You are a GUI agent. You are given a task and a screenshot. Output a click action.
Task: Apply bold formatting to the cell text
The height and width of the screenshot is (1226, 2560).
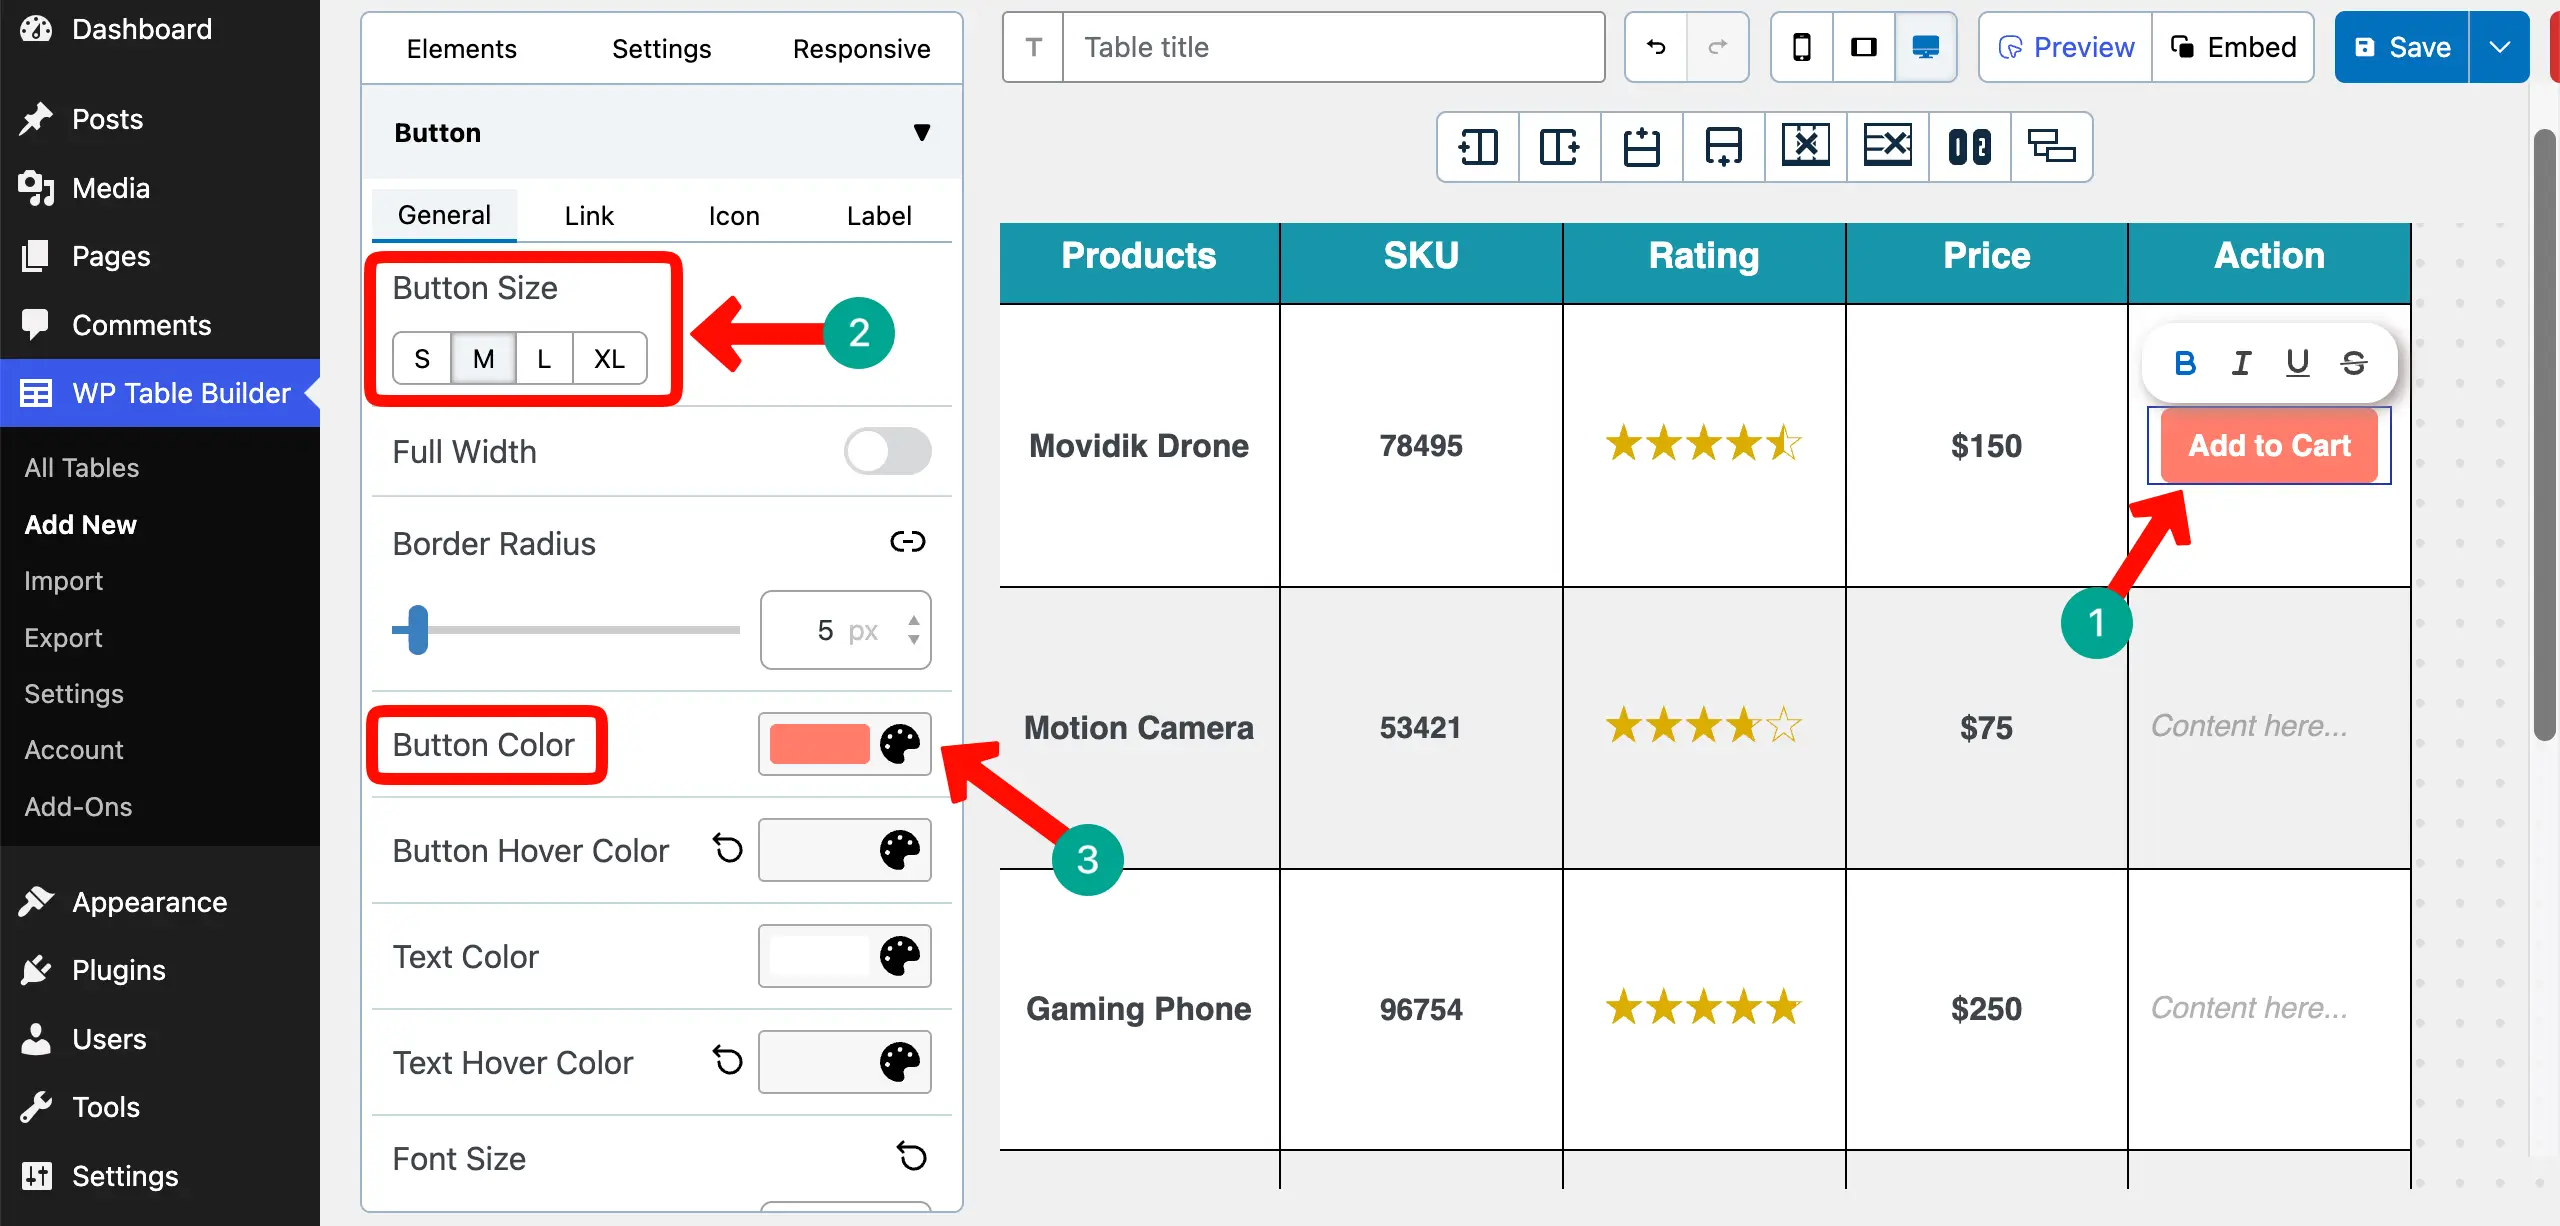pos(2185,362)
